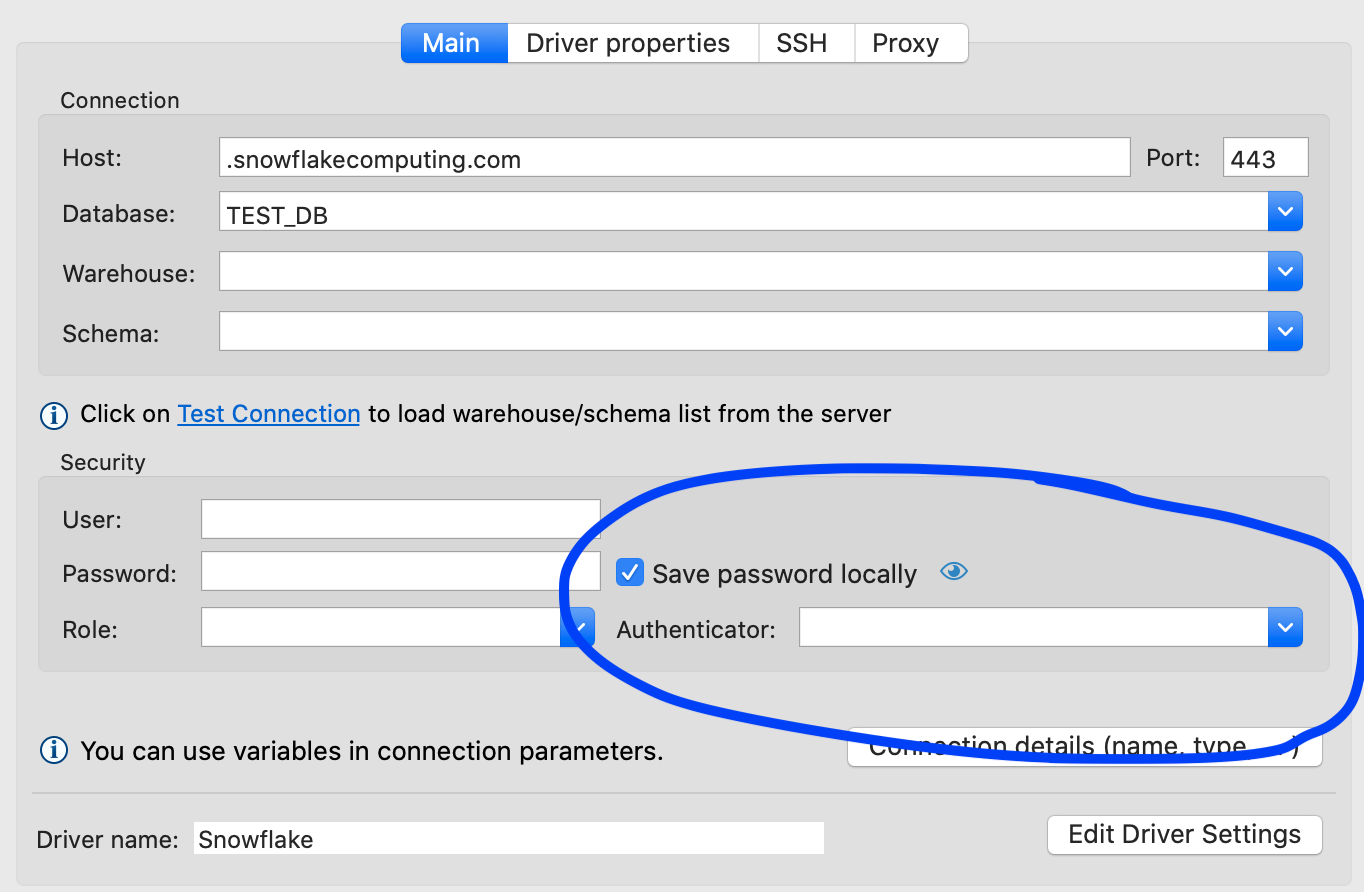Click the Warehouse dropdown arrow icon
The width and height of the screenshot is (1364, 892).
click(1285, 271)
